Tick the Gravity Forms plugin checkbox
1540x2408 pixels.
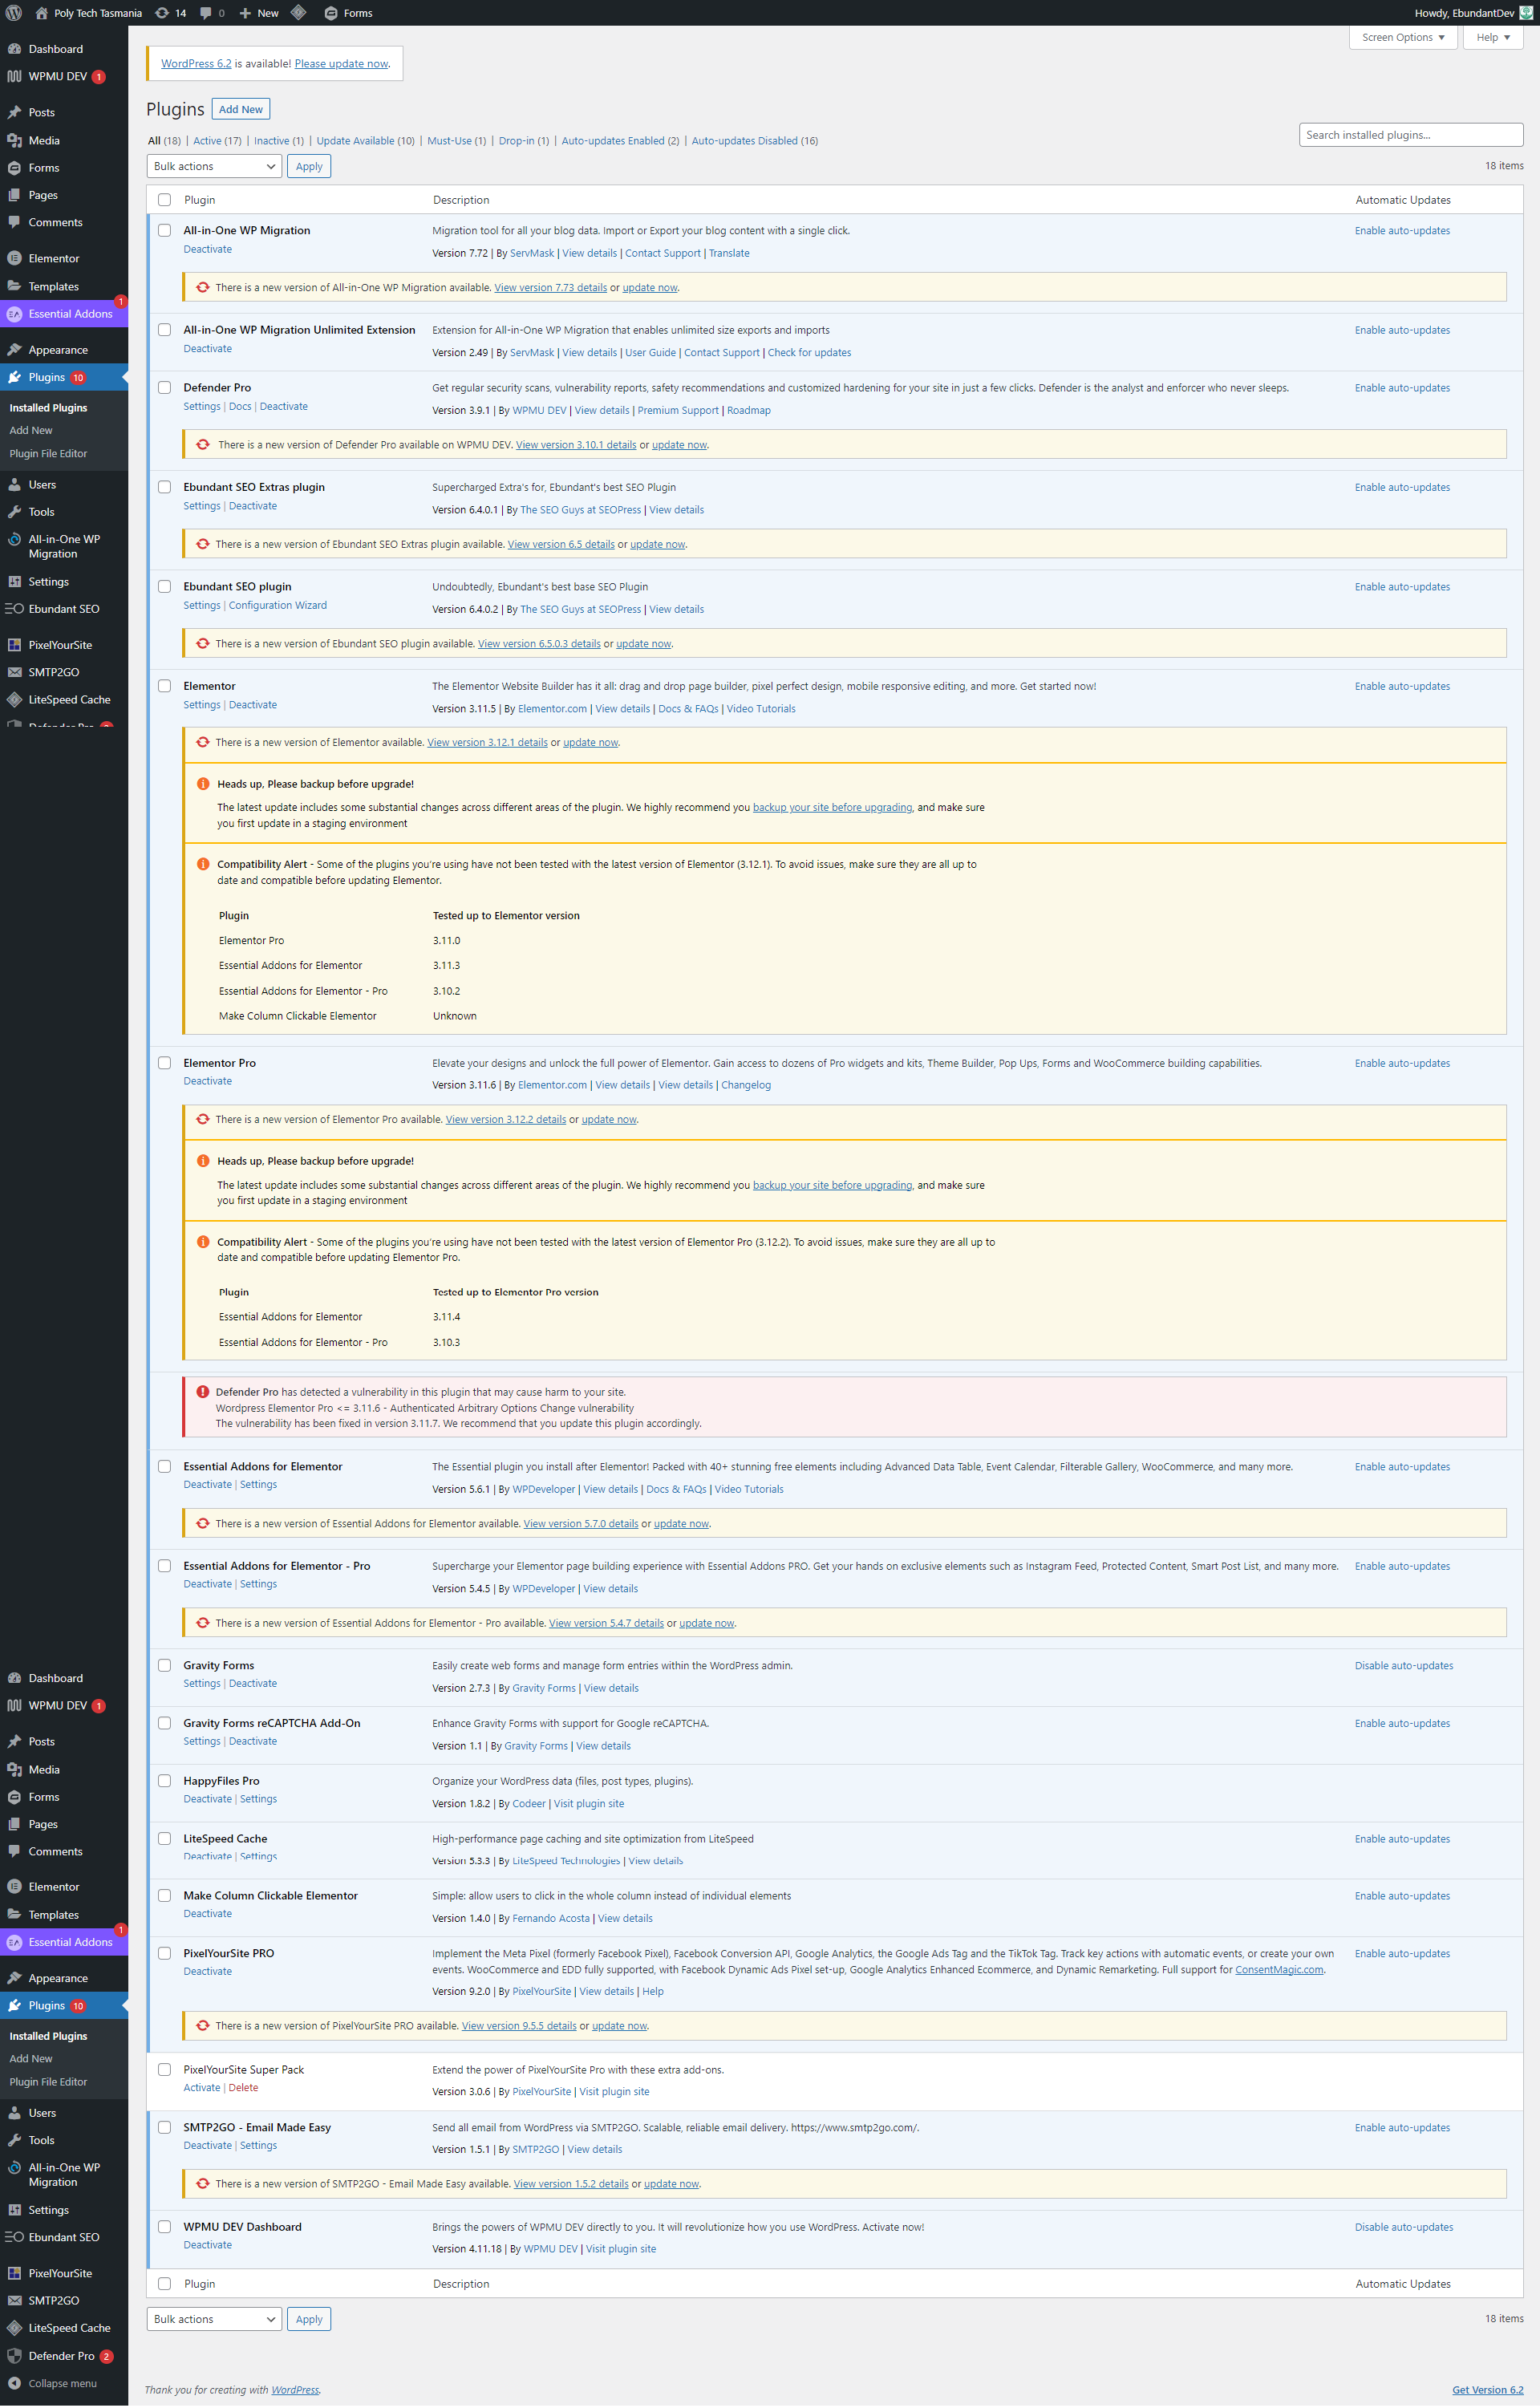(x=165, y=1665)
